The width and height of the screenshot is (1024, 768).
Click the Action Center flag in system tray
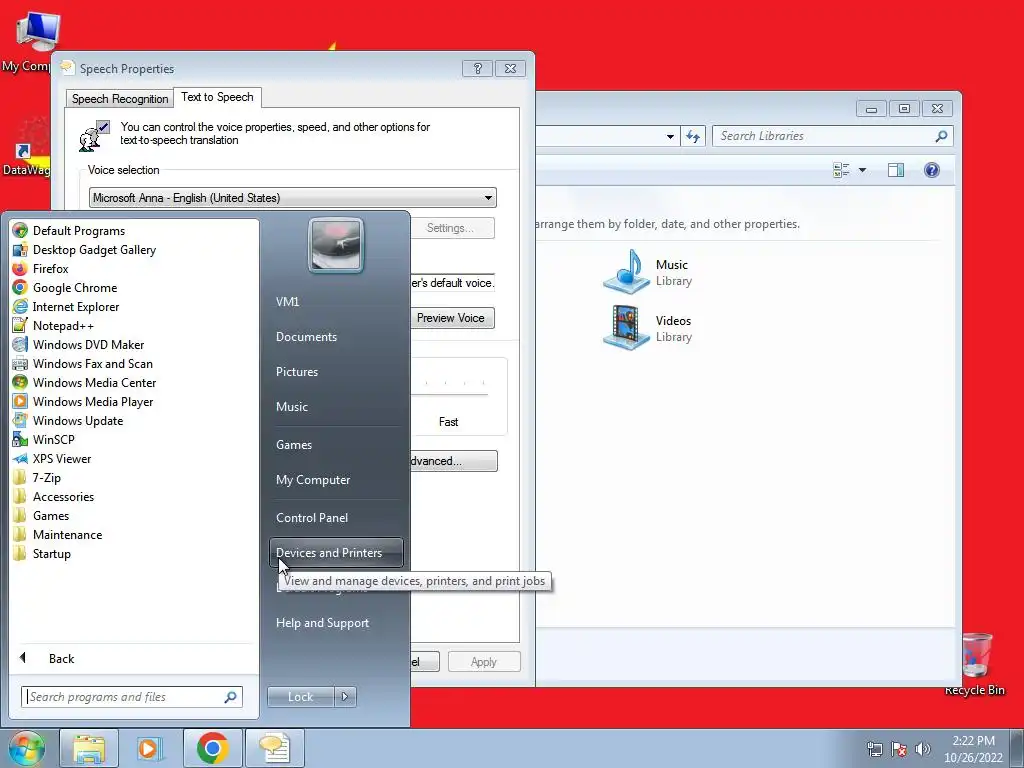[x=899, y=749]
